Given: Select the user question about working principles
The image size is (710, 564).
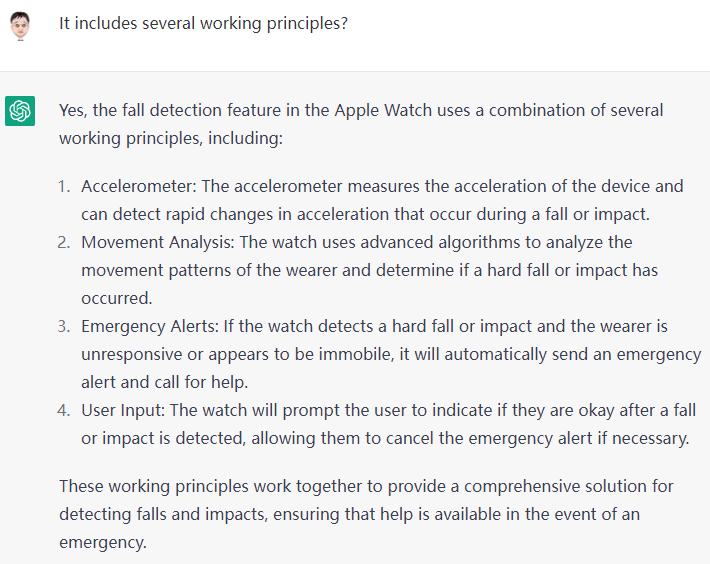Looking at the screenshot, I should (203, 23).
